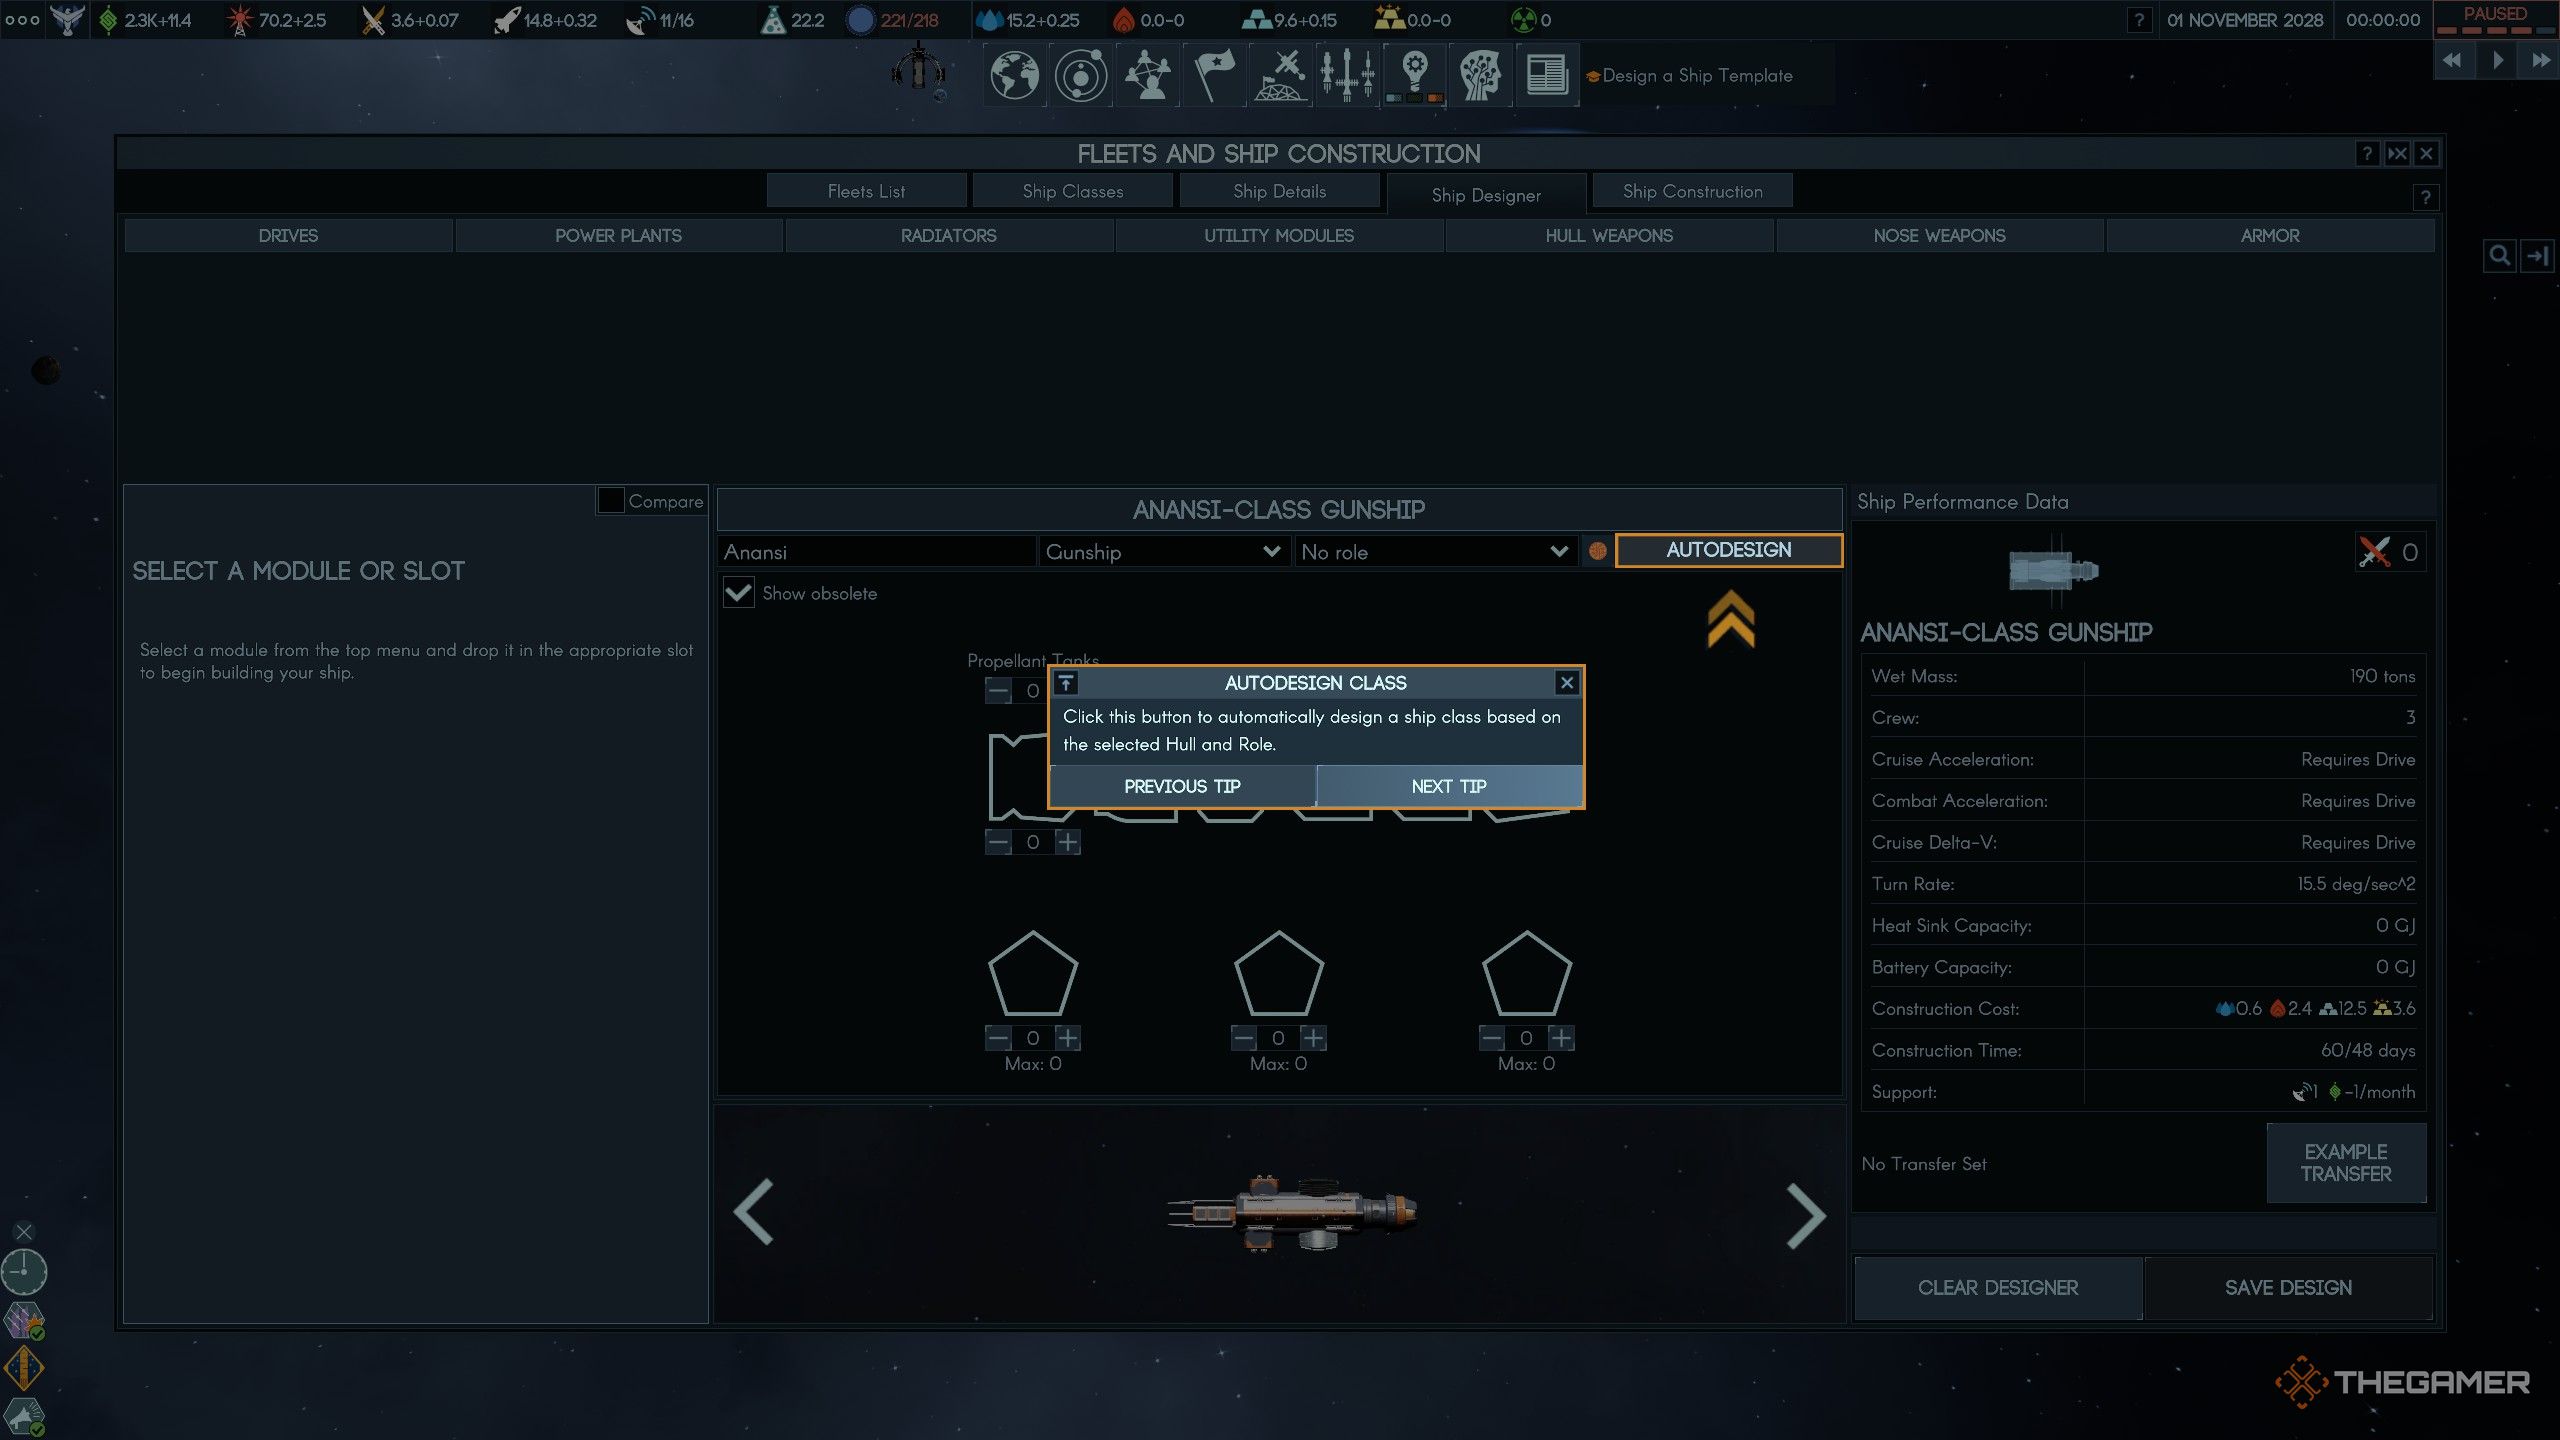This screenshot has width=2560, height=1440.
Task: Click the nations flag icon
Action: click(x=1214, y=76)
